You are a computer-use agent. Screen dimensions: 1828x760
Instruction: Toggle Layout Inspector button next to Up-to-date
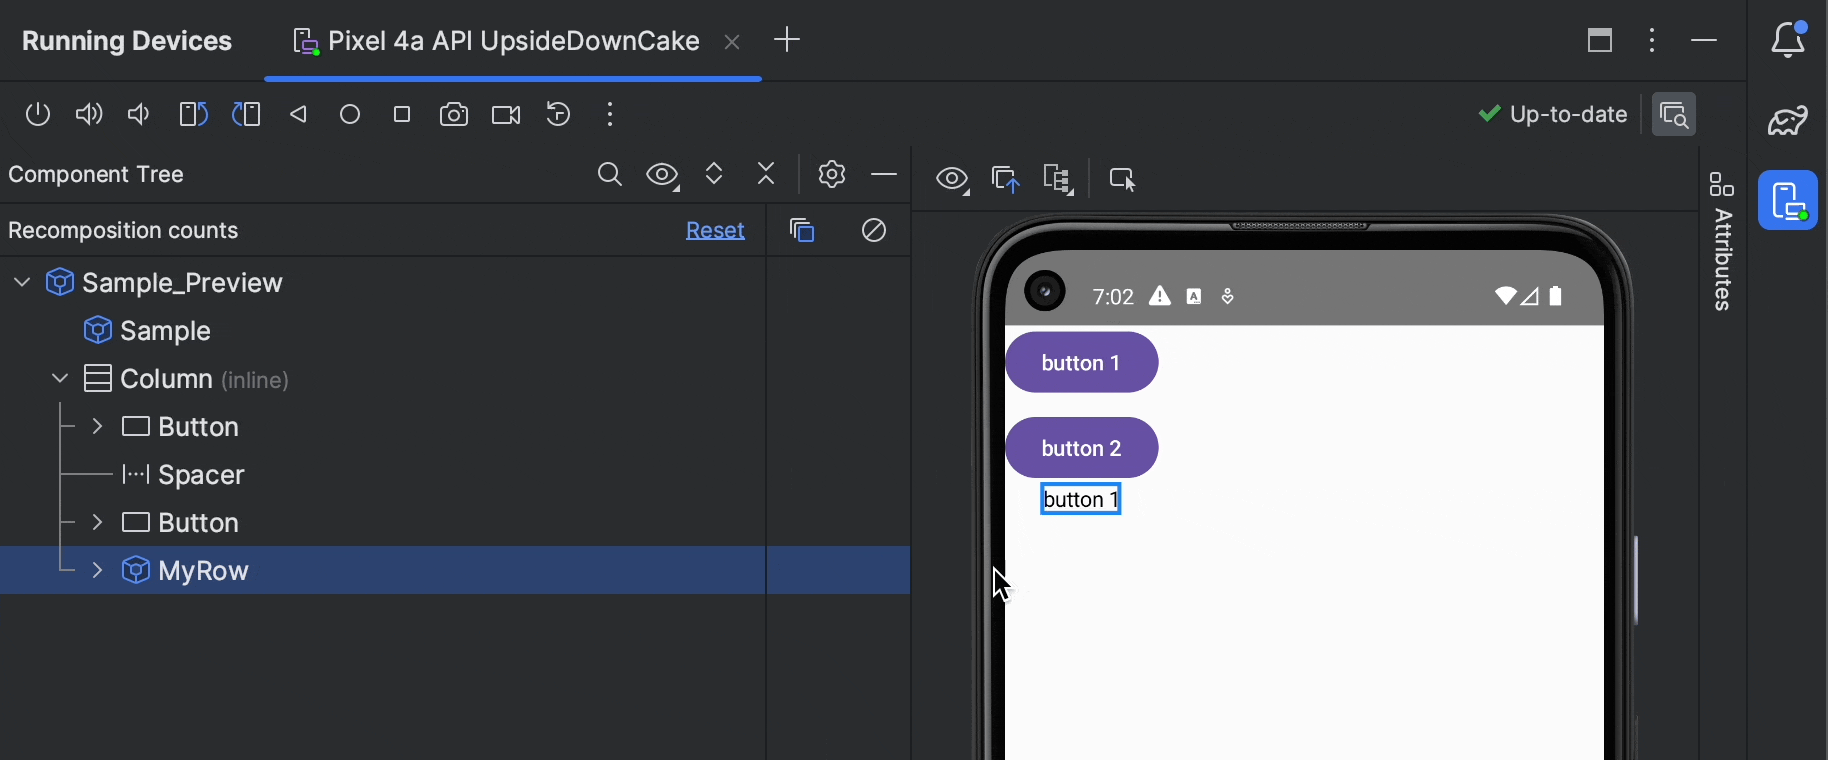pos(1674,115)
